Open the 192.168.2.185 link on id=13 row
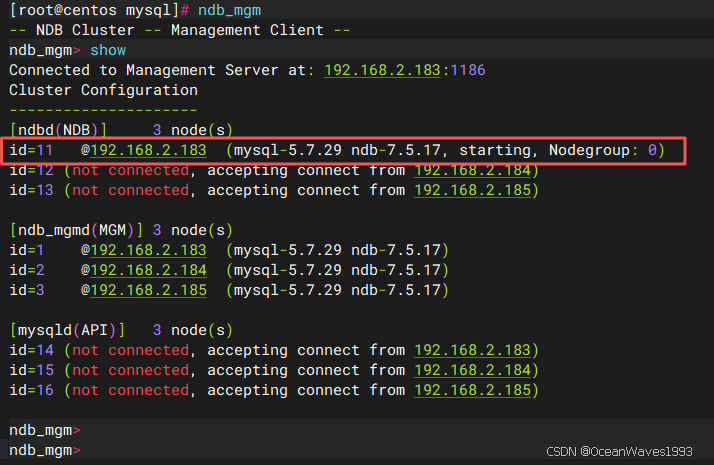Image resolution: width=714 pixels, height=465 pixels. [473, 190]
